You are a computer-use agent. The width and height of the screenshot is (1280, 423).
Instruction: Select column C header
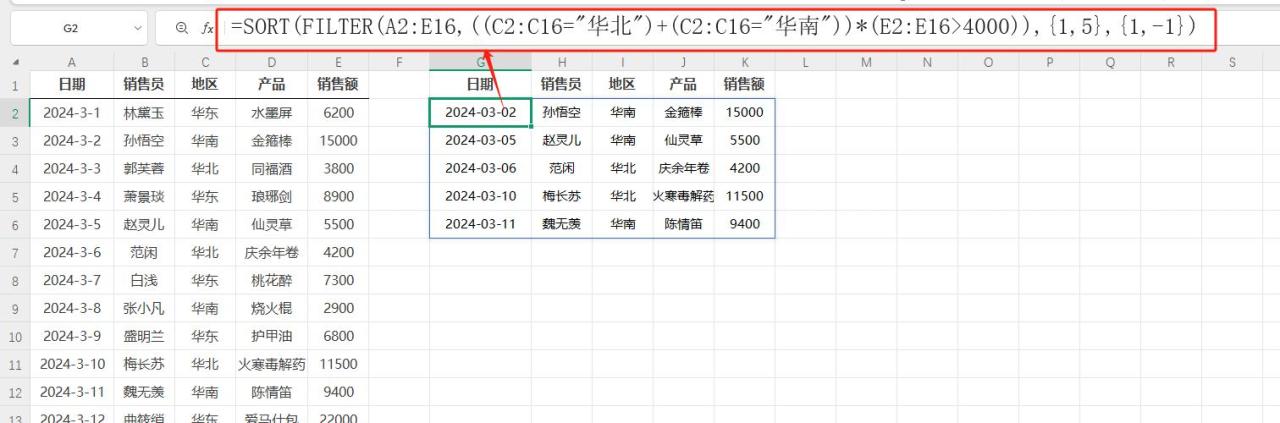pyautogui.click(x=205, y=63)
